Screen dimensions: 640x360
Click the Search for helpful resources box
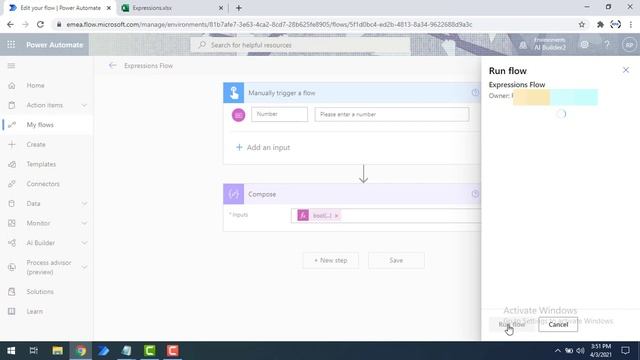tap(300, 45)
